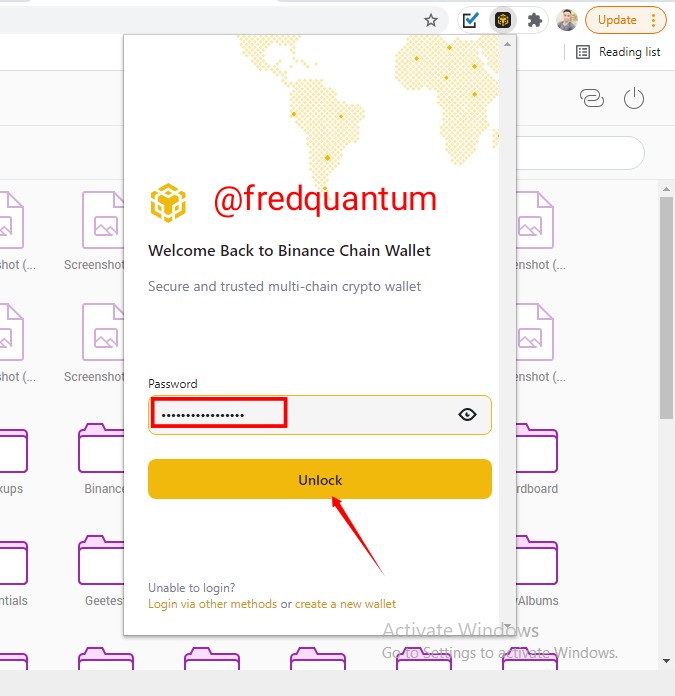Viewport: 675px width, 696px height.
Task: Open the folder ending in 'rdboard'
Action: tap(537, 448)
